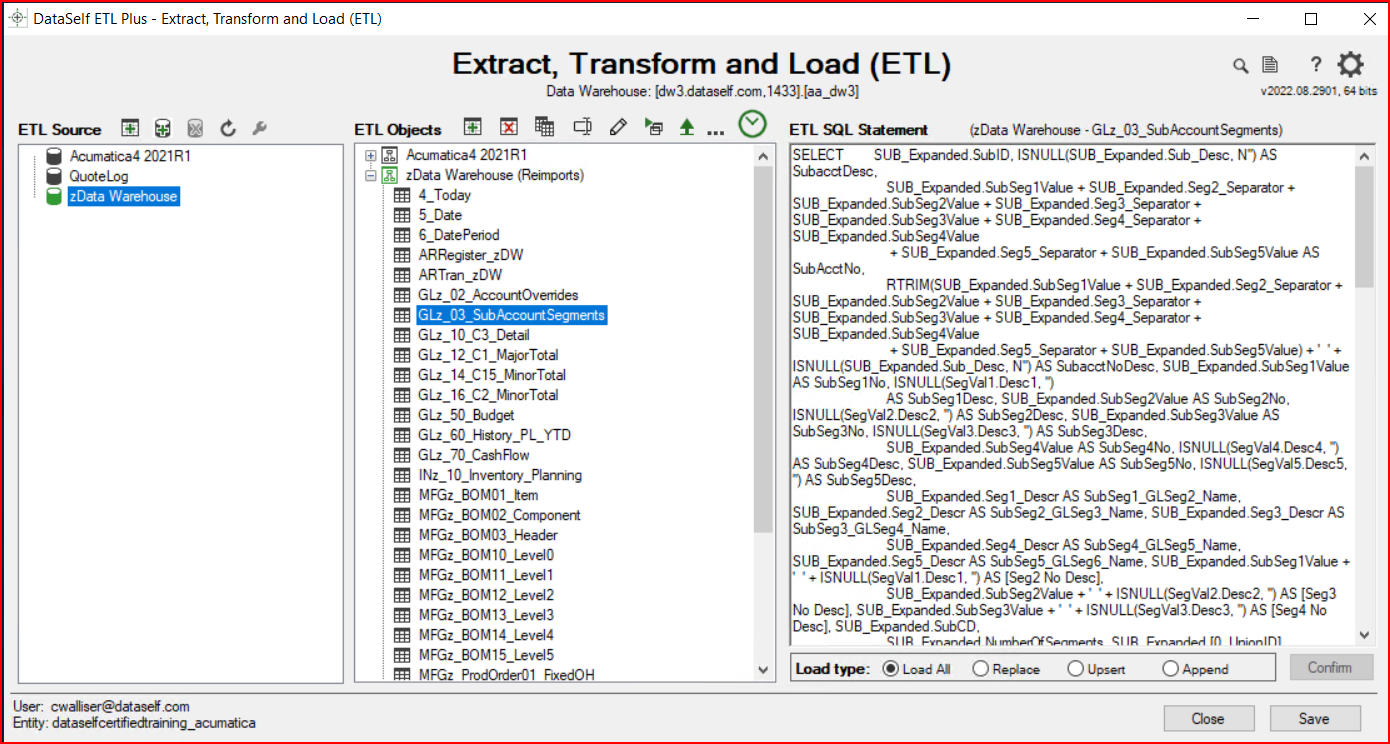1390x744 pixels.
Task: Open the green clock scheduler icon
Action: click(x=752, y=124)
